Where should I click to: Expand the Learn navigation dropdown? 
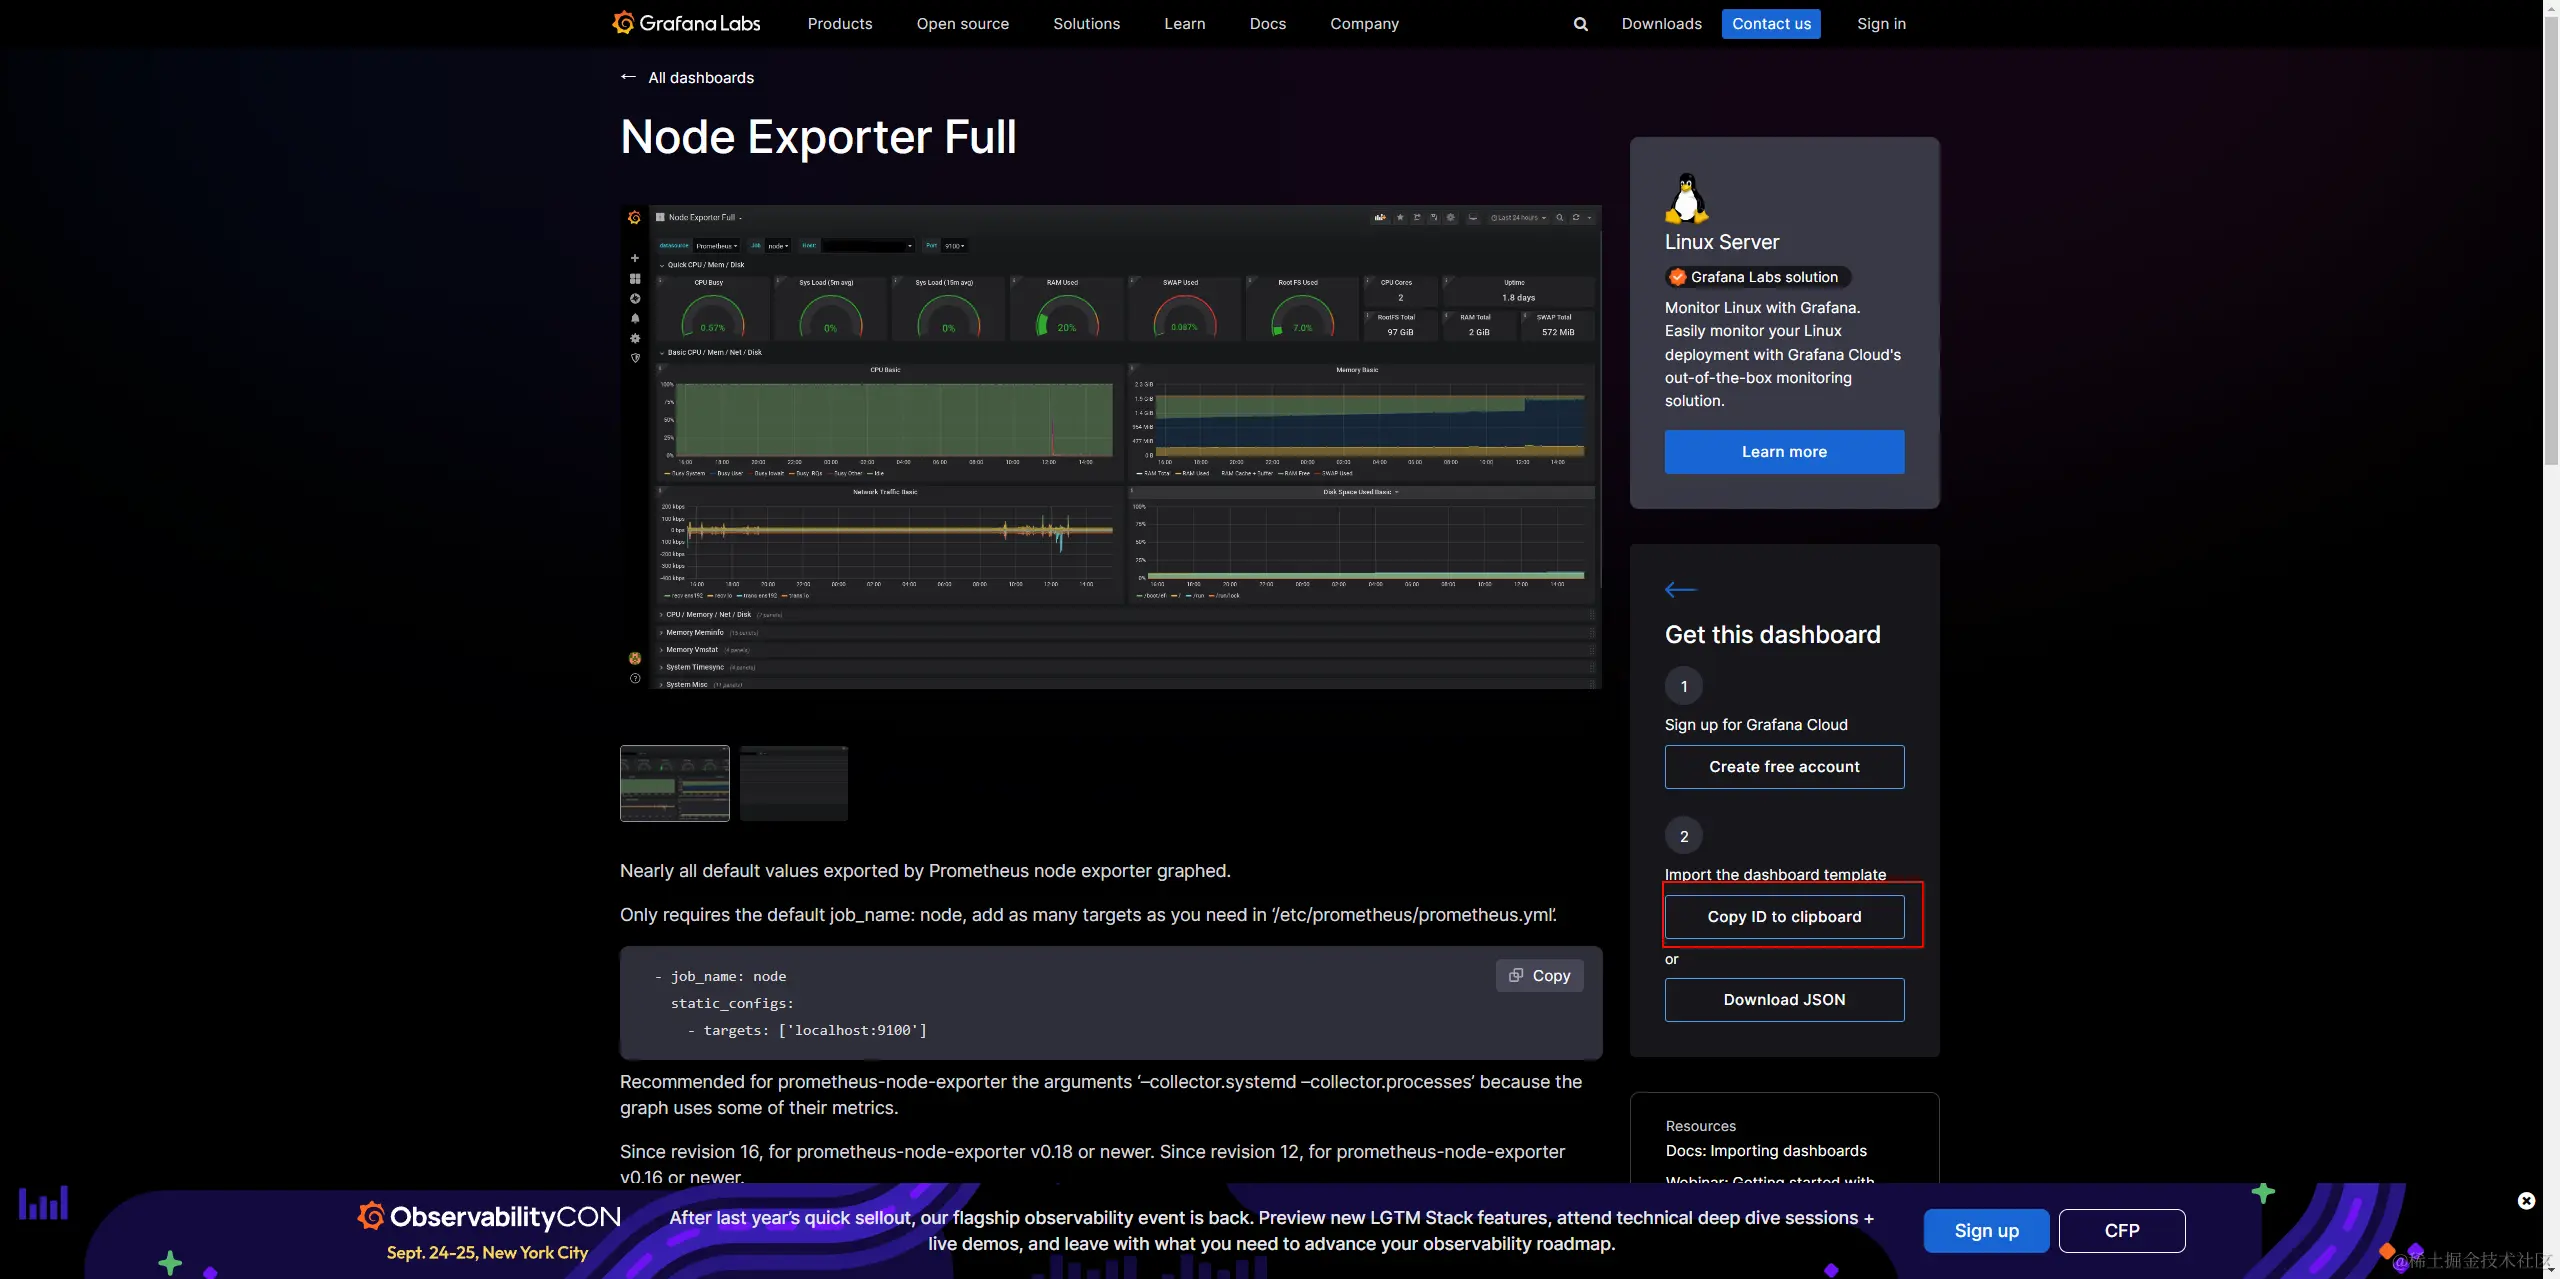point(1184,24)
